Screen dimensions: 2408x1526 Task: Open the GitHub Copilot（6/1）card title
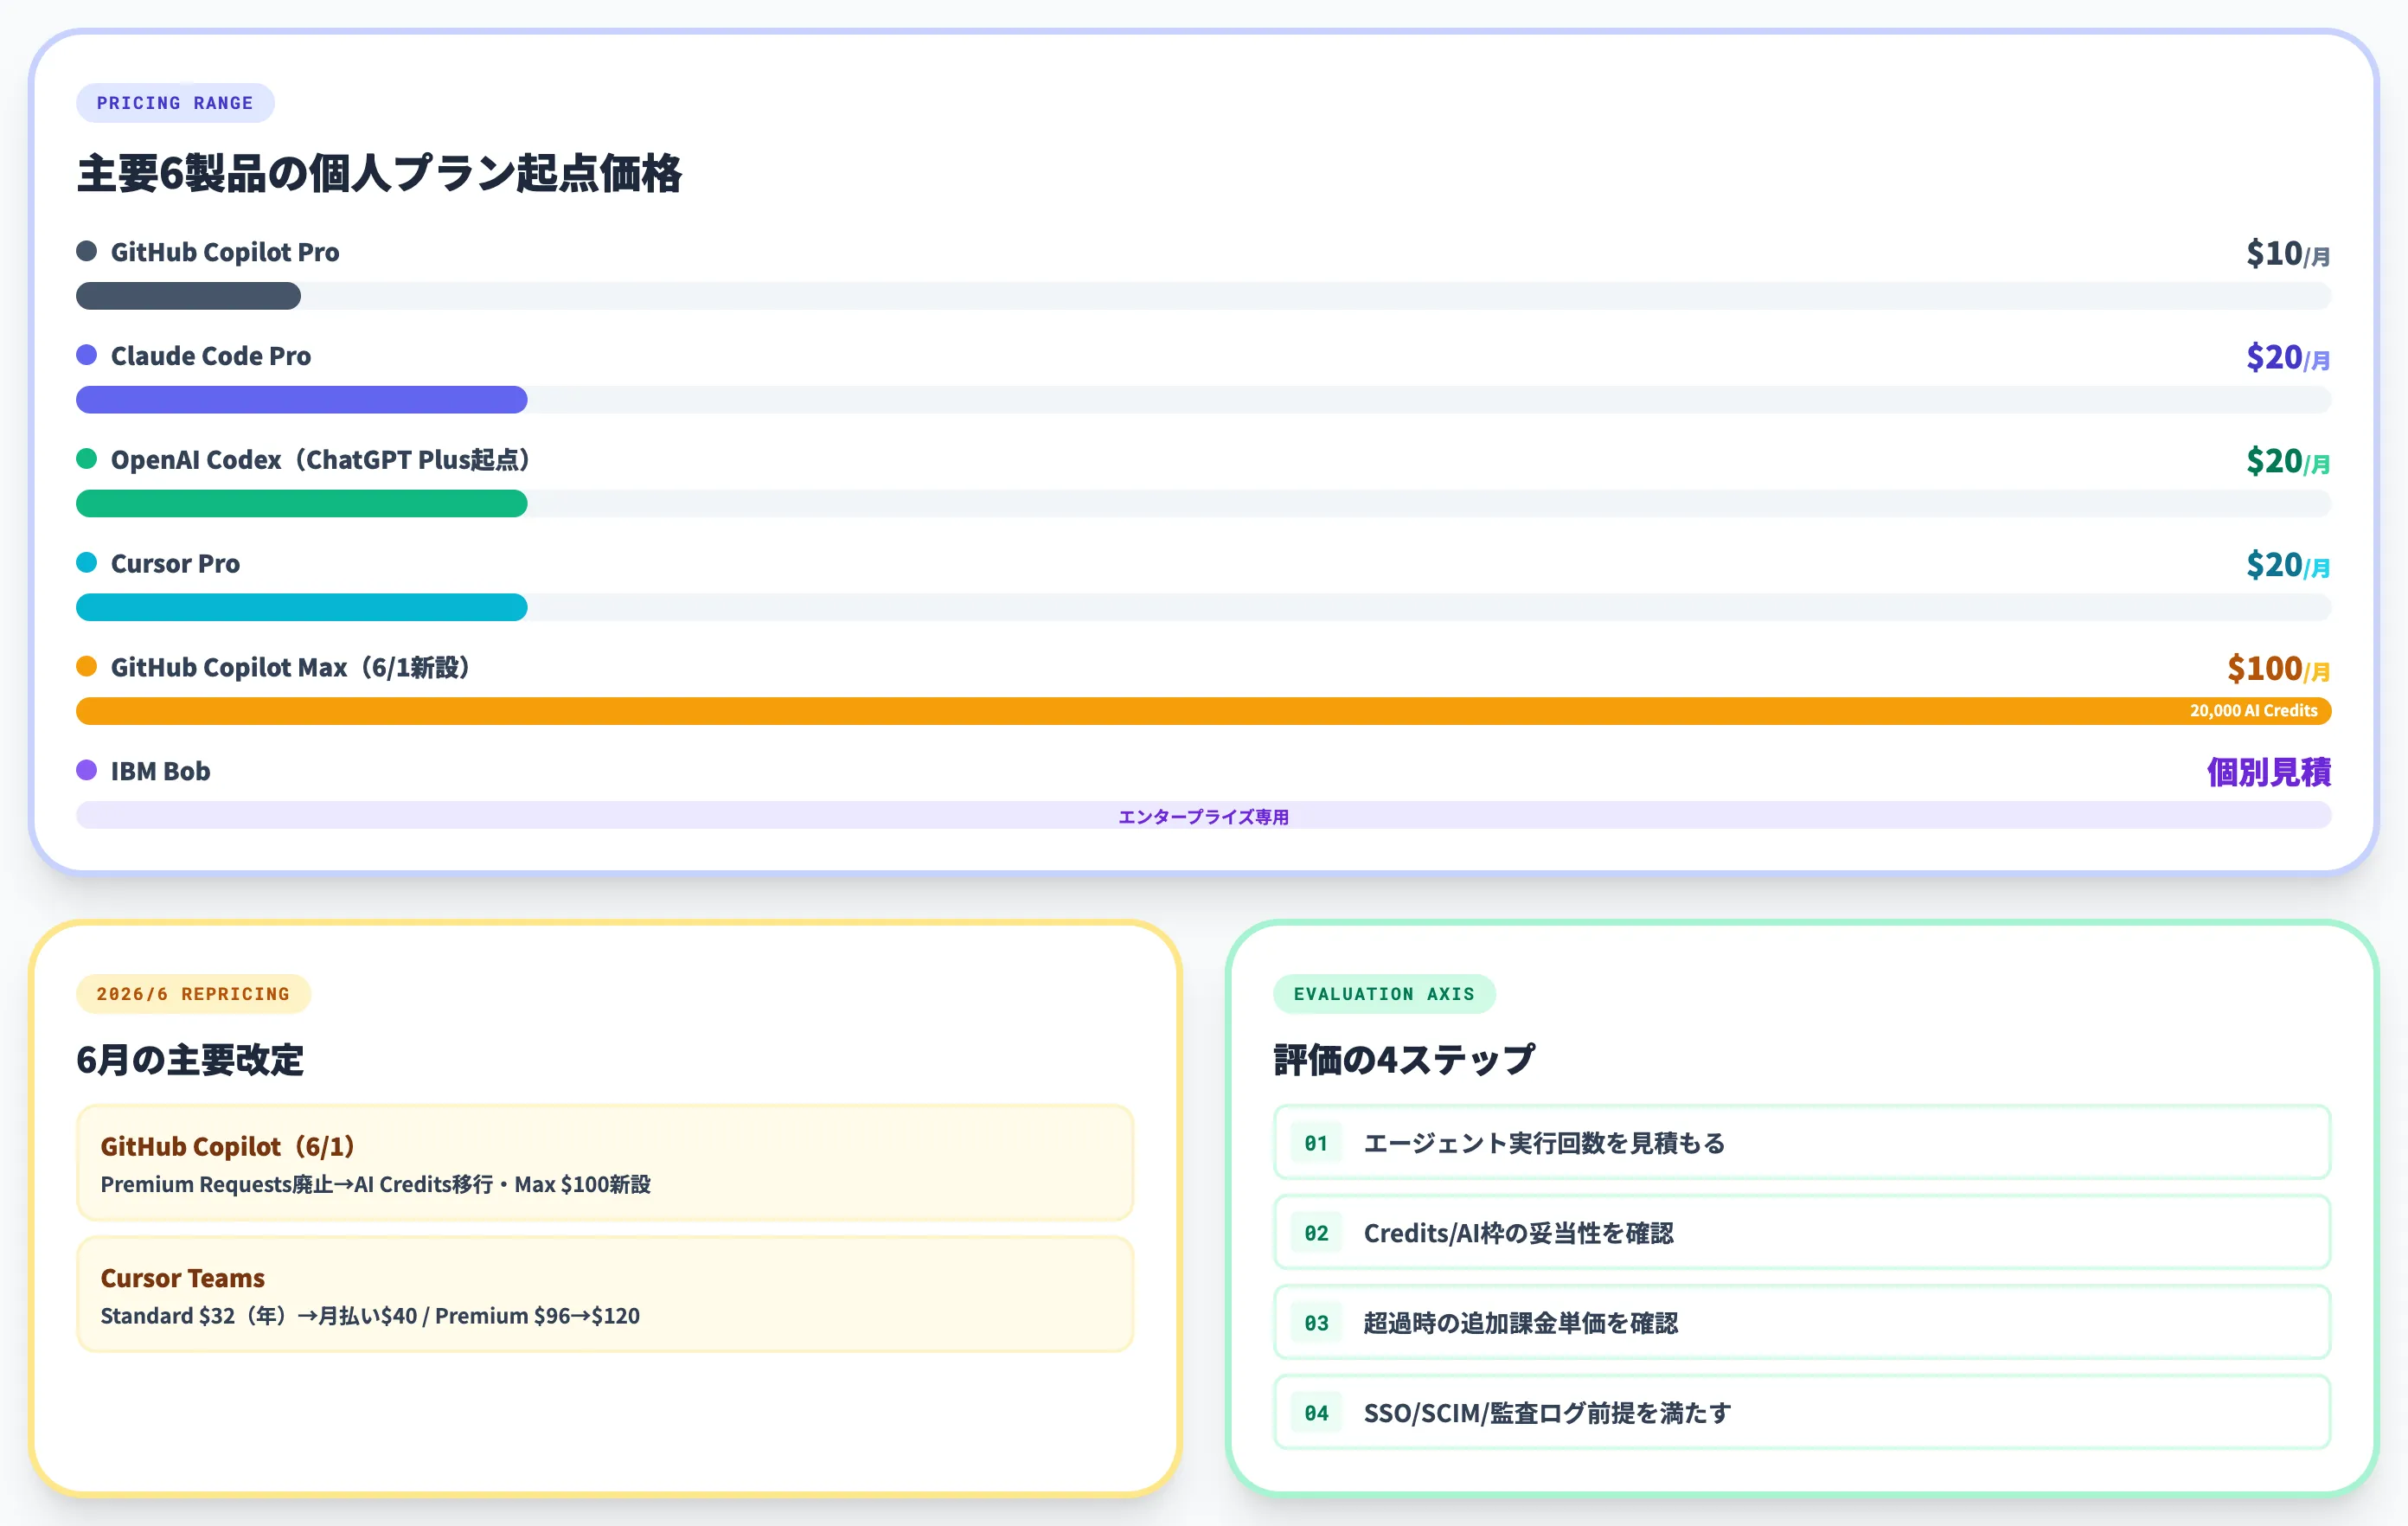click(228, 1147)
